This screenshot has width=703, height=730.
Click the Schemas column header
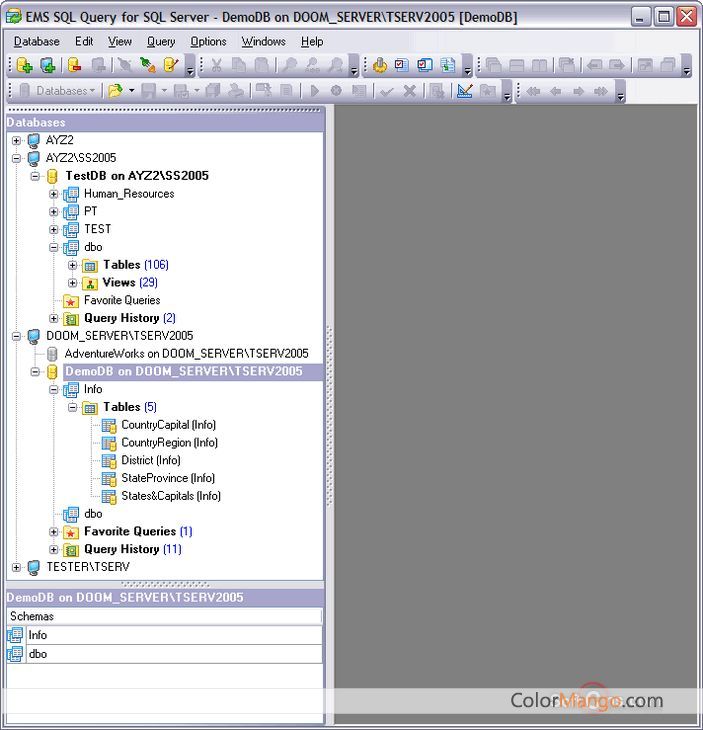tap(164, 616)
